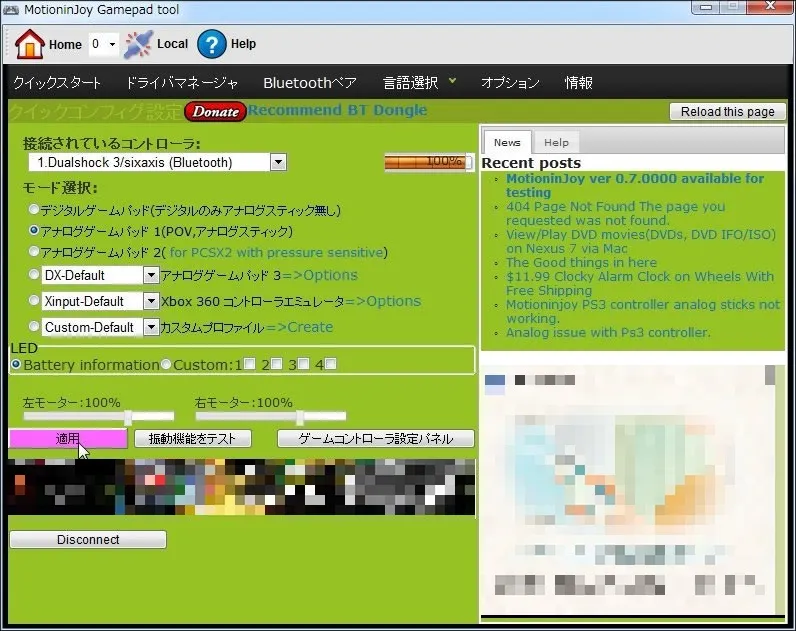Screen dimensions: 796x631
Task: Click the 左モーター slider handle
Action: (128, 417)
